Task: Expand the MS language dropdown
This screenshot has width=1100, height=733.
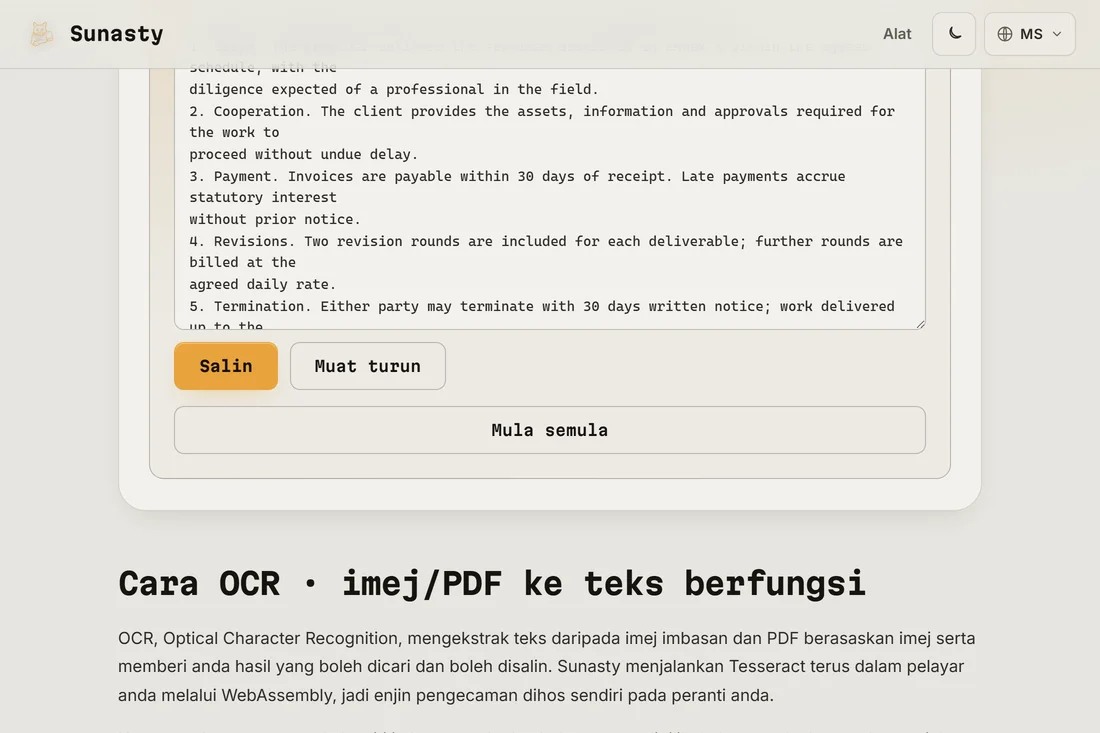Action: coord(1029,34)
